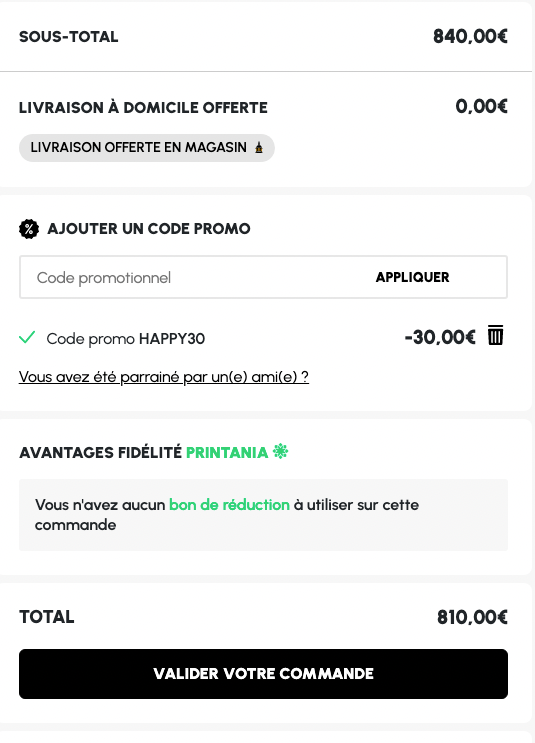This screenshot has height=743, width=535.
Task: Click the Livraison à domicile offerte label
Action: pos(143,108)
